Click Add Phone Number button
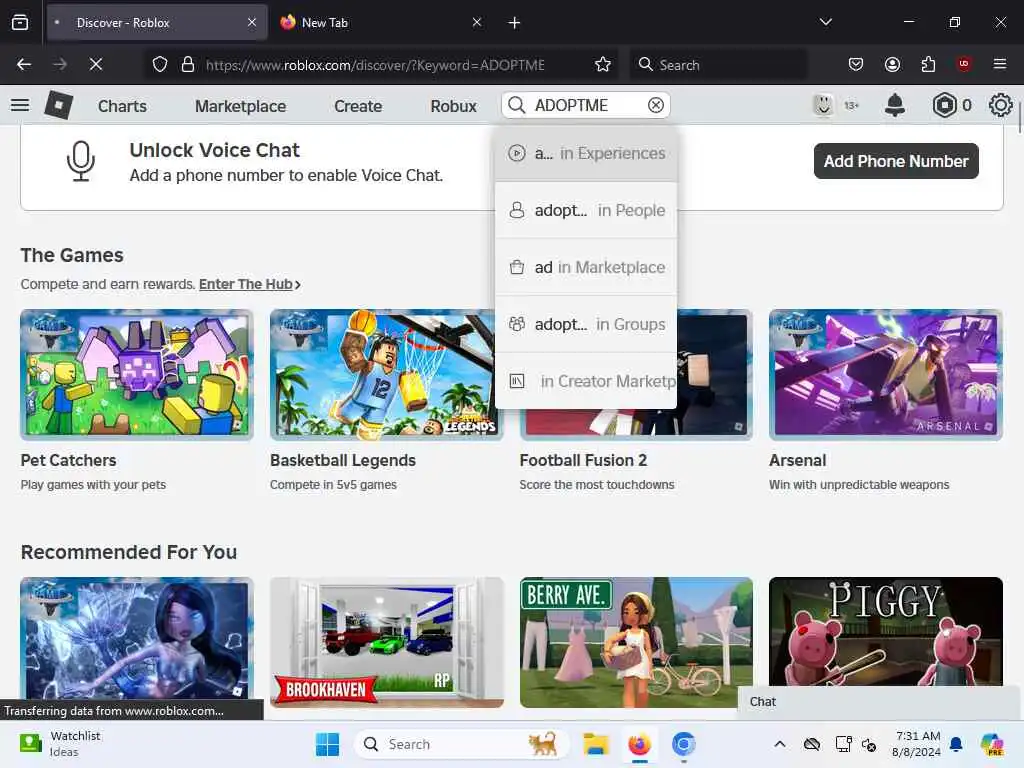The height and width of the screenshot is (768, 1024). (896, 161)
